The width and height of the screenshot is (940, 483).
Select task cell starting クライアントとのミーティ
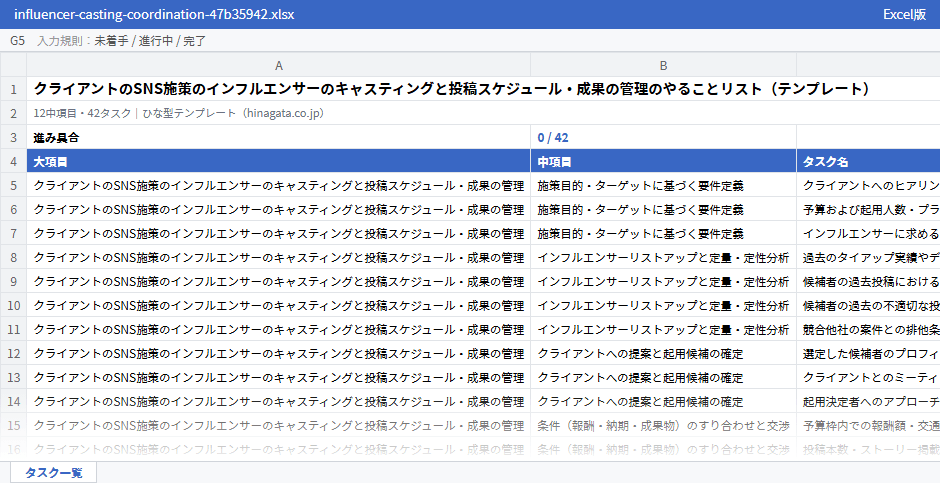868,377
